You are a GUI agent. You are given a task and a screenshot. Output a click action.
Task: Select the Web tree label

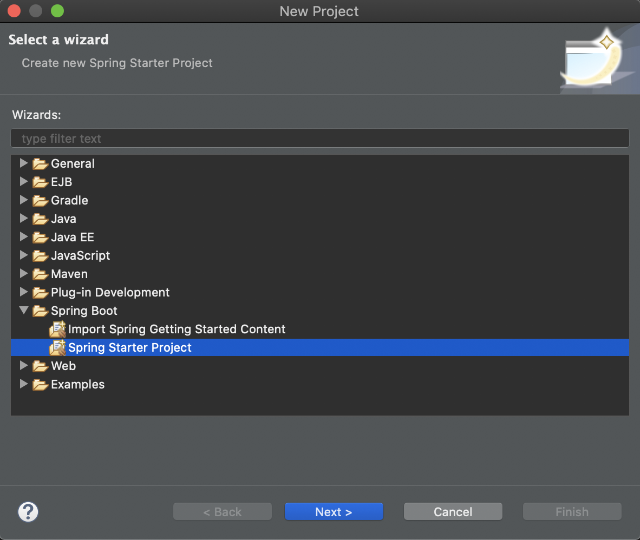pos(63,366)
